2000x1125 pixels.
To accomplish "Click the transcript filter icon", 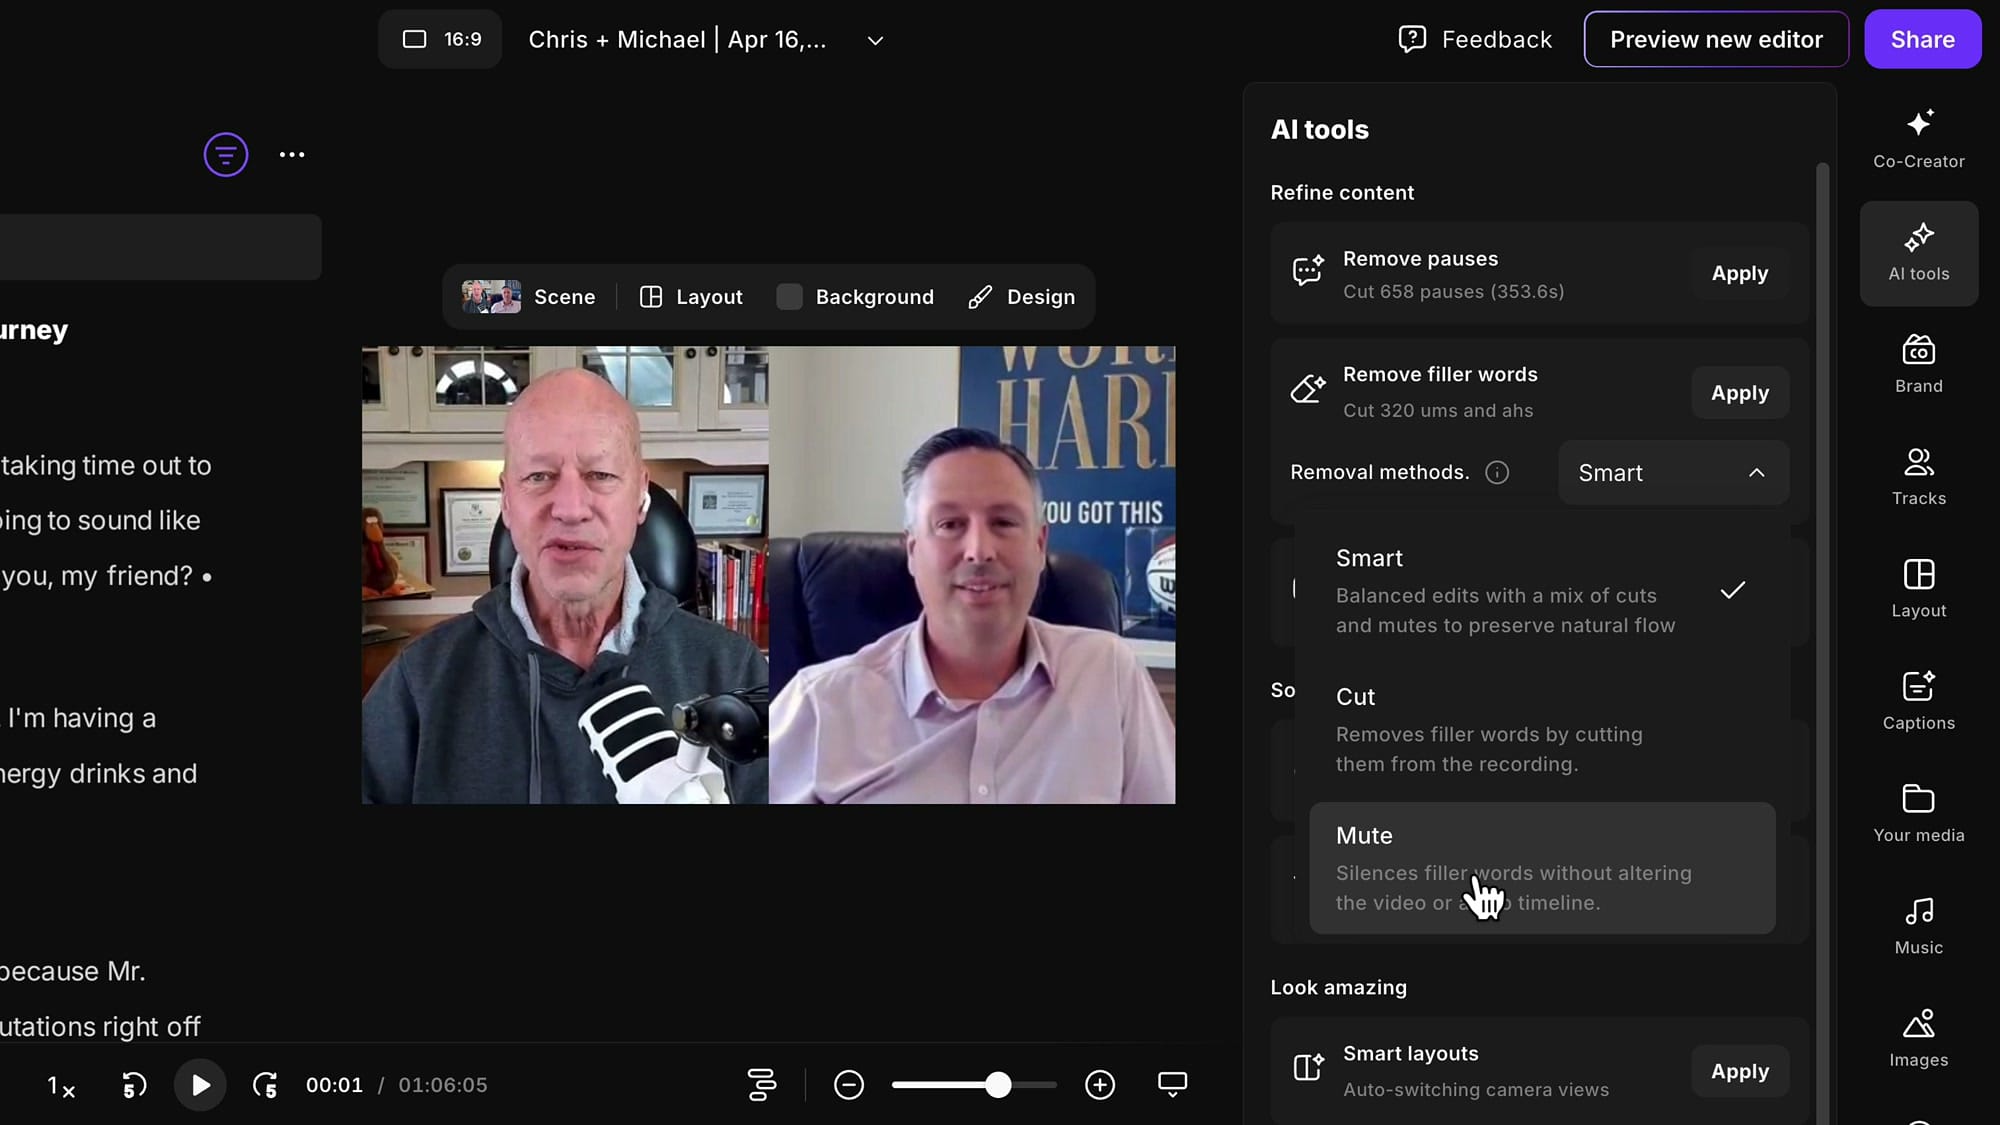I will pos(226,155).
